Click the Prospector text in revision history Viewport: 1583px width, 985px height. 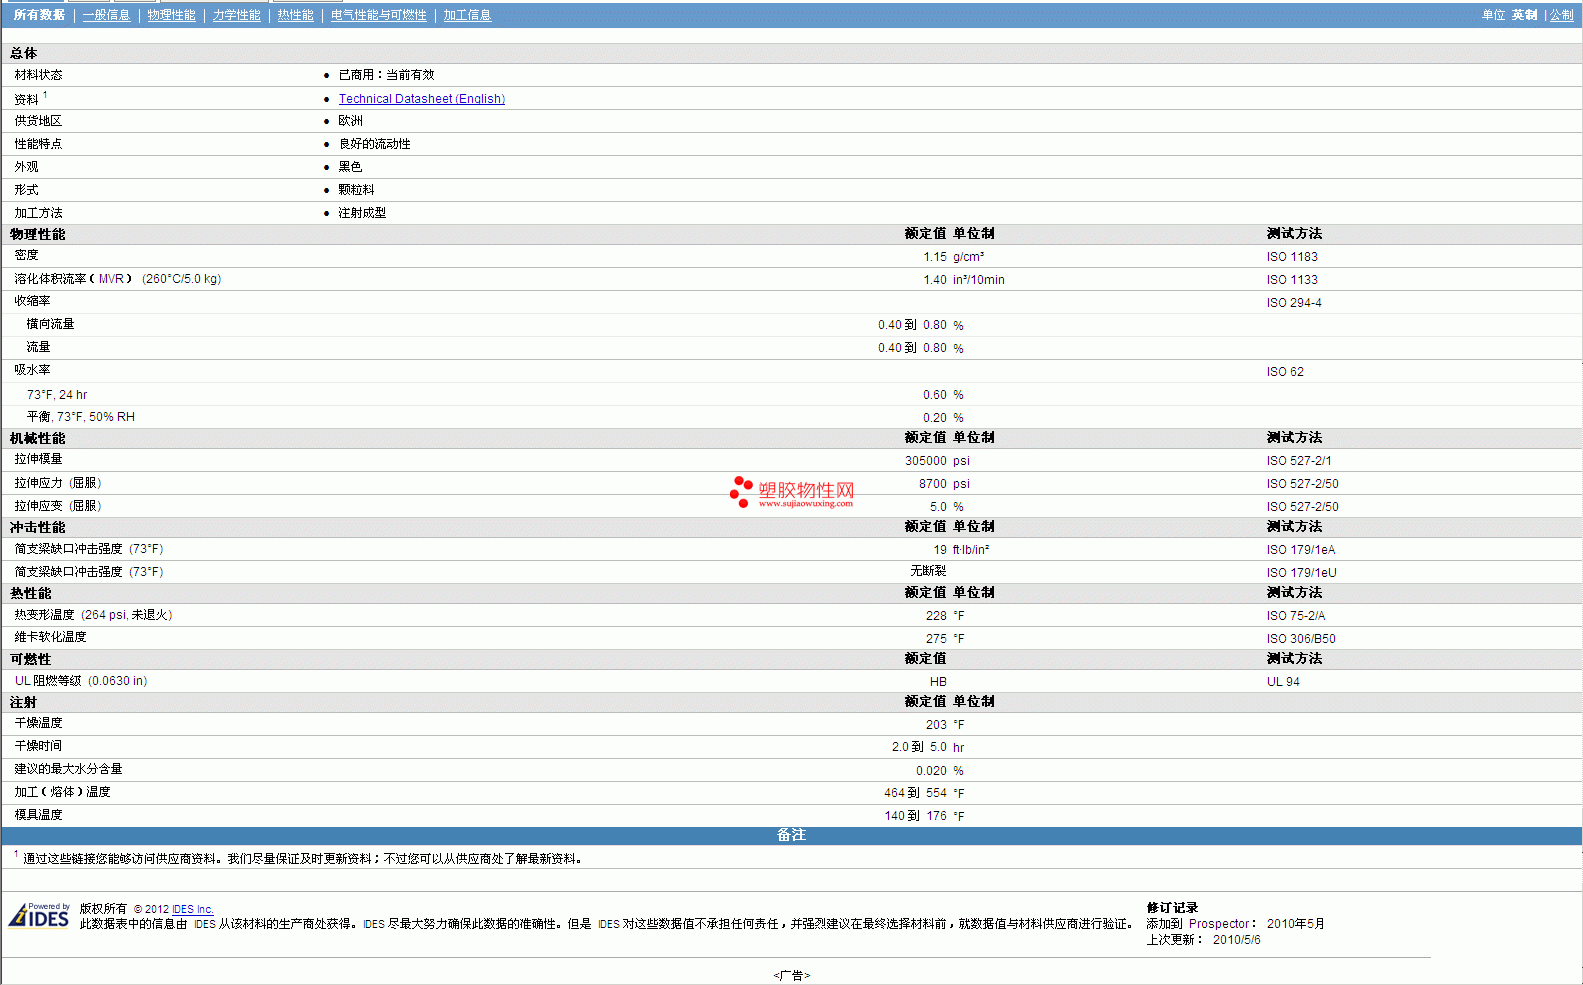pos(1218,924)
